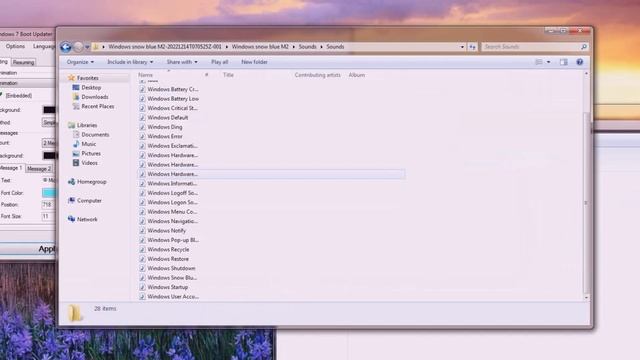Switch to the Message 2 tab

(39, 169)
